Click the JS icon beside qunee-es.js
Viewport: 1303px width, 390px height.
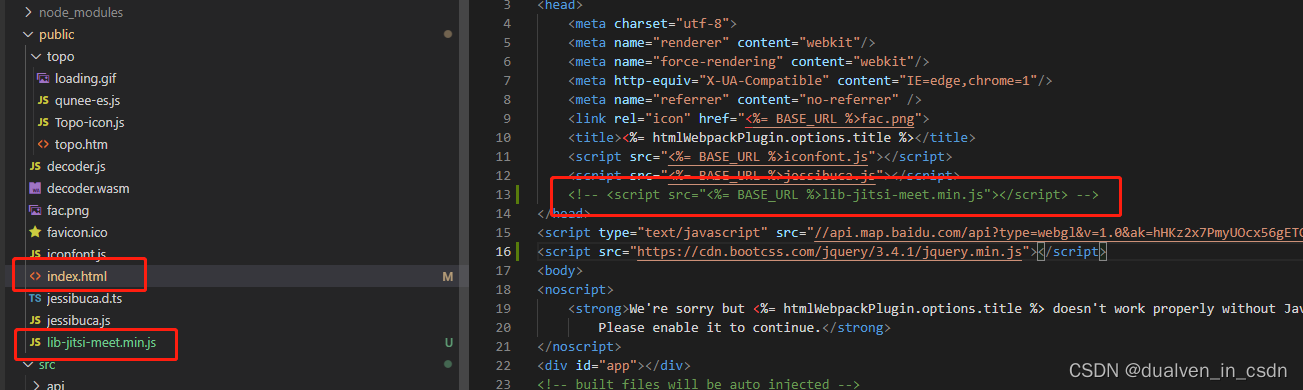[44, 101]
